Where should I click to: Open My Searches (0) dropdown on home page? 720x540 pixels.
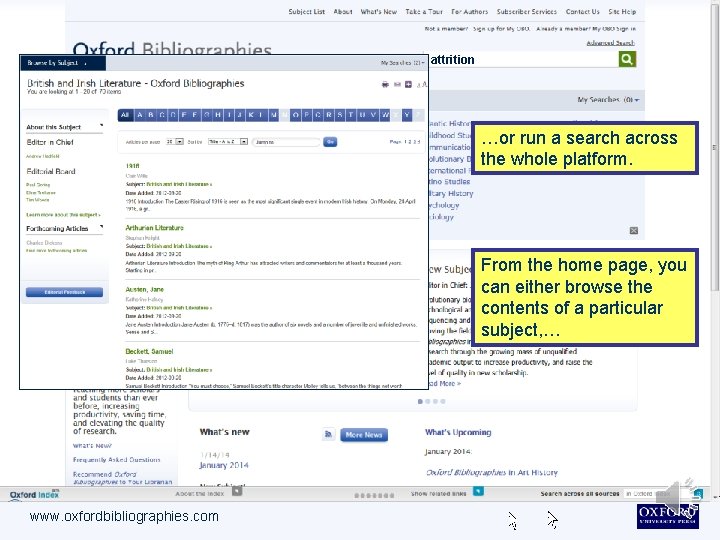608,100
